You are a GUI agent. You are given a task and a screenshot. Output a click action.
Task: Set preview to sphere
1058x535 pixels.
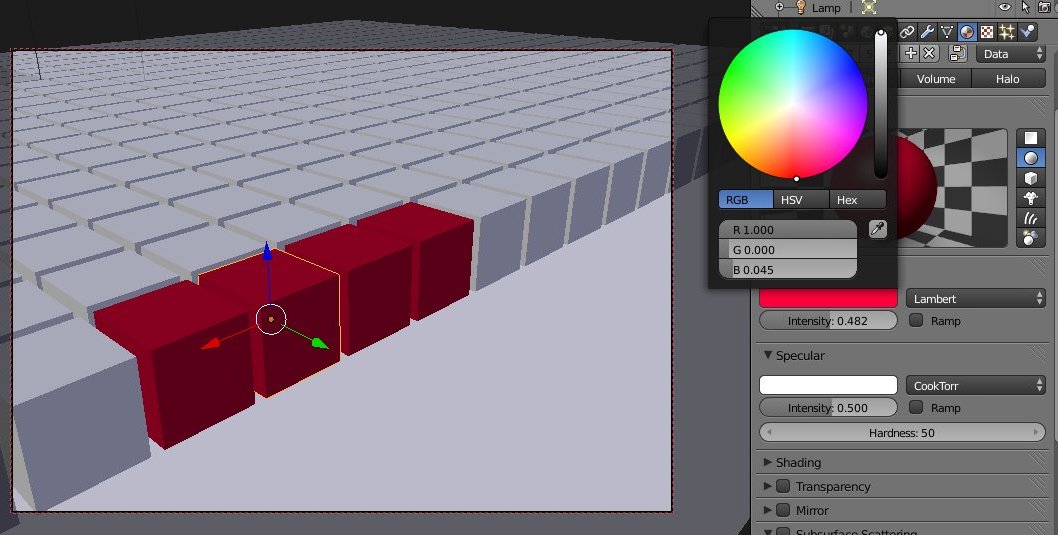tap(1030, 158)
